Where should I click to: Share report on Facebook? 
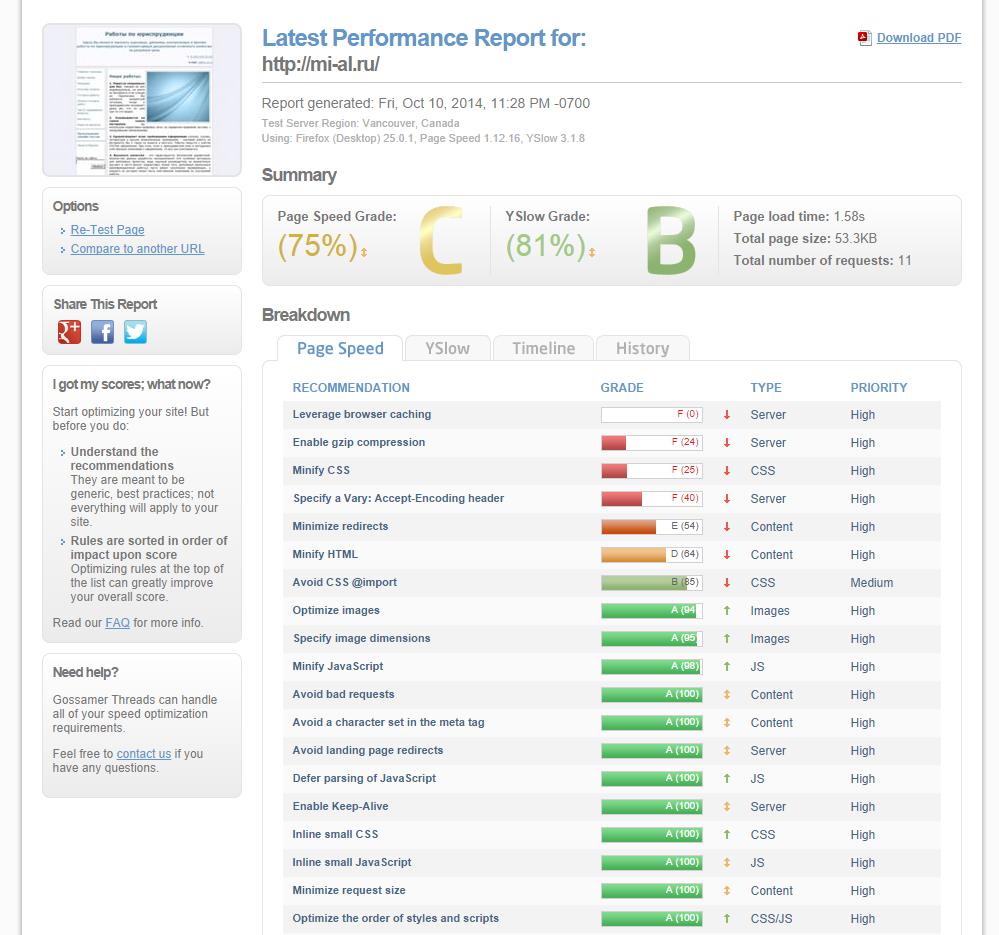102,332
